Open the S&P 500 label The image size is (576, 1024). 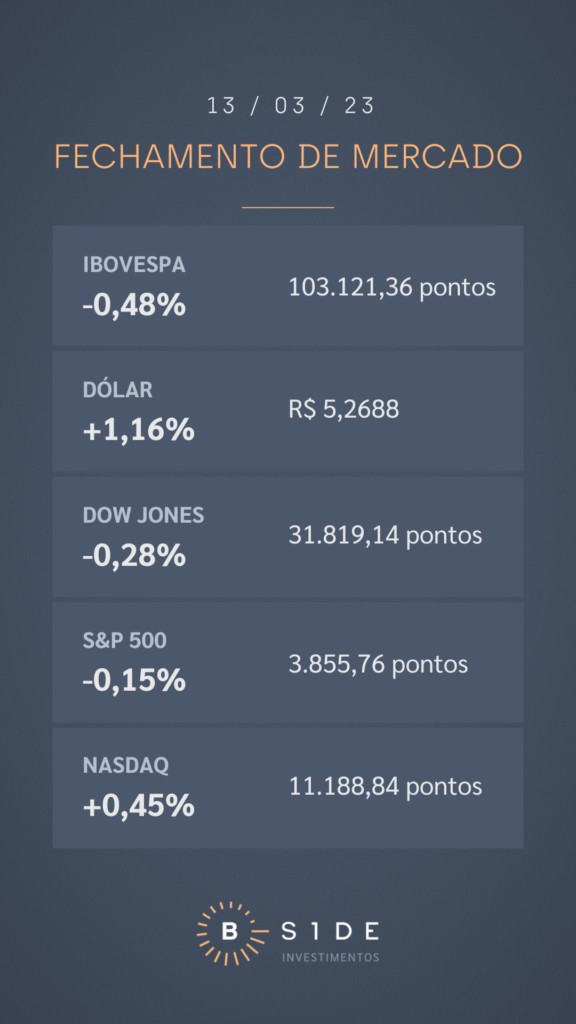(x=125, y=641)
